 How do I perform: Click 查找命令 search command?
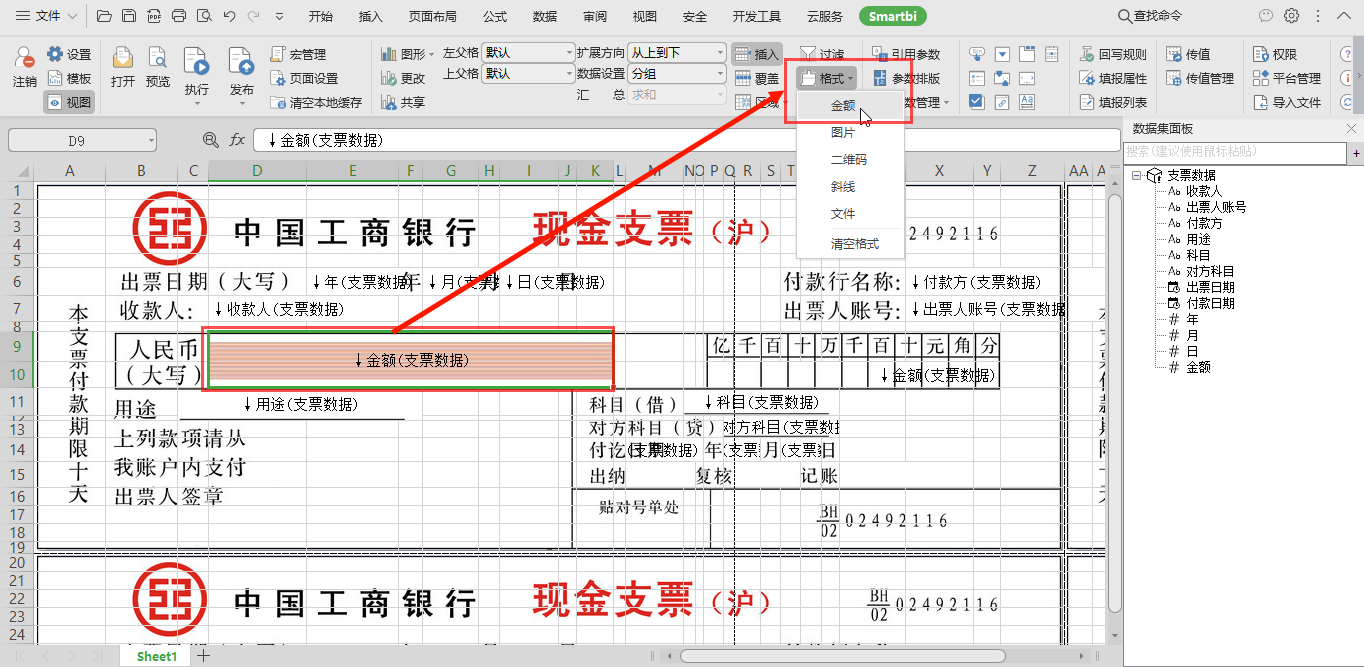coord(1150,16)
